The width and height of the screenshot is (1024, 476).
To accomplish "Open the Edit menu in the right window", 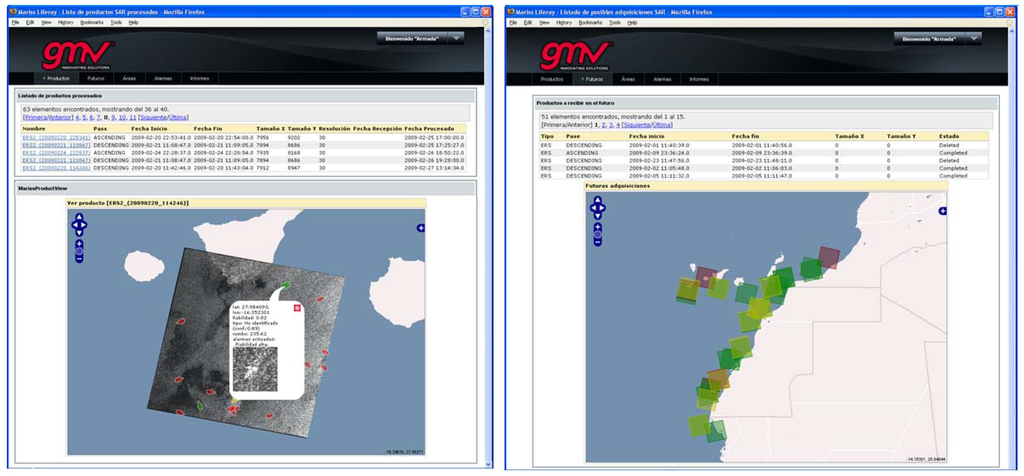I will pyautogui.click(x=527, y=22).
